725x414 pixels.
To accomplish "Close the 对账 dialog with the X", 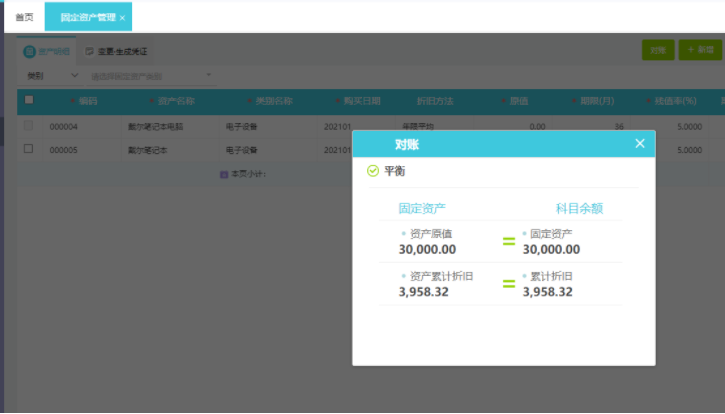I will 639,143.
